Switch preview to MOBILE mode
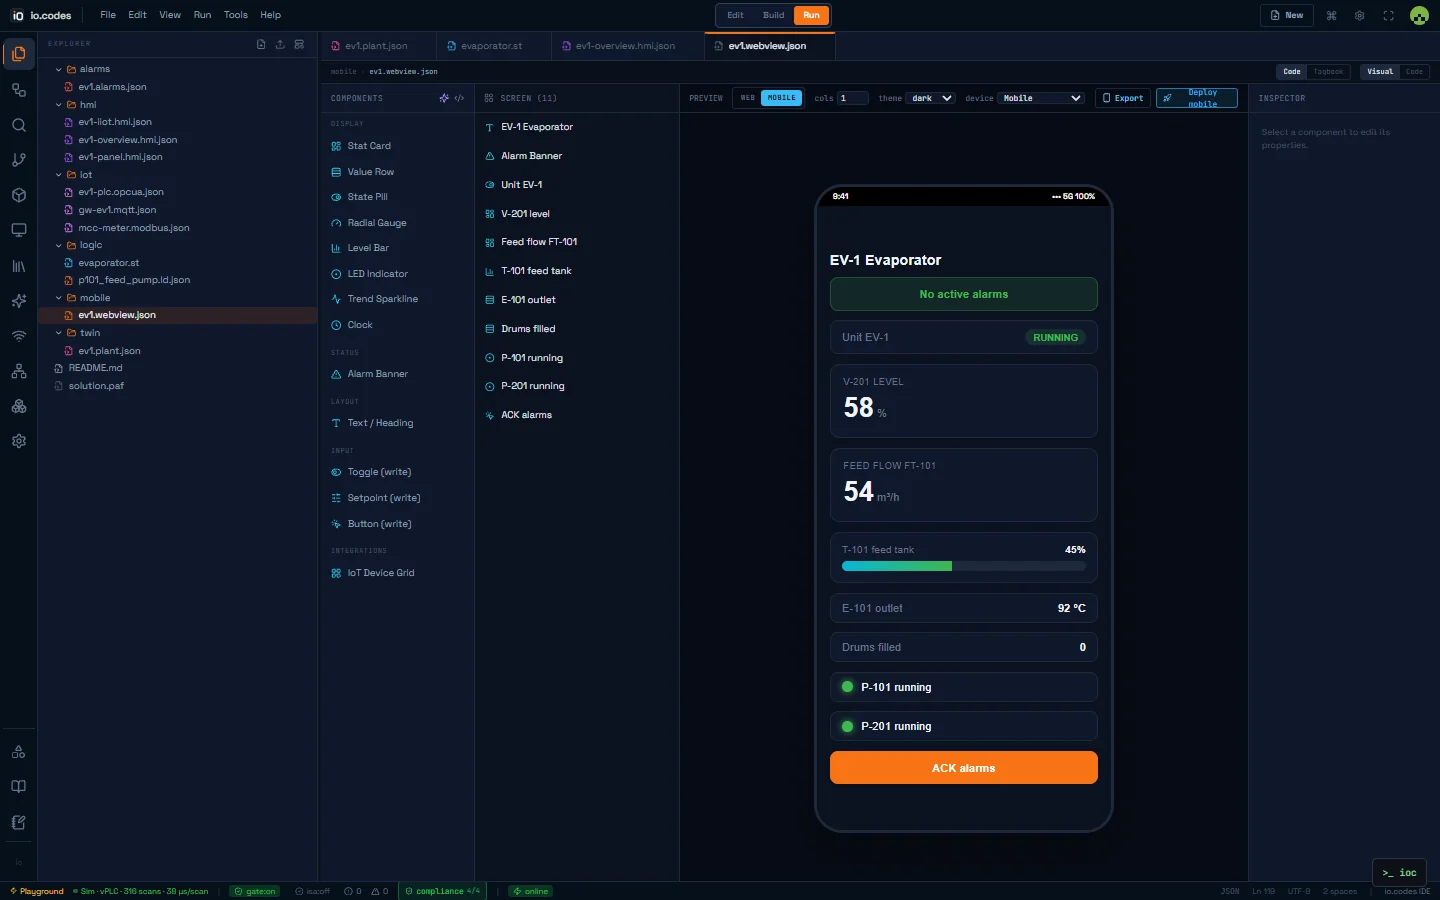The width and height of the screenshot is (1440, 900). click(x=782, y=98)
